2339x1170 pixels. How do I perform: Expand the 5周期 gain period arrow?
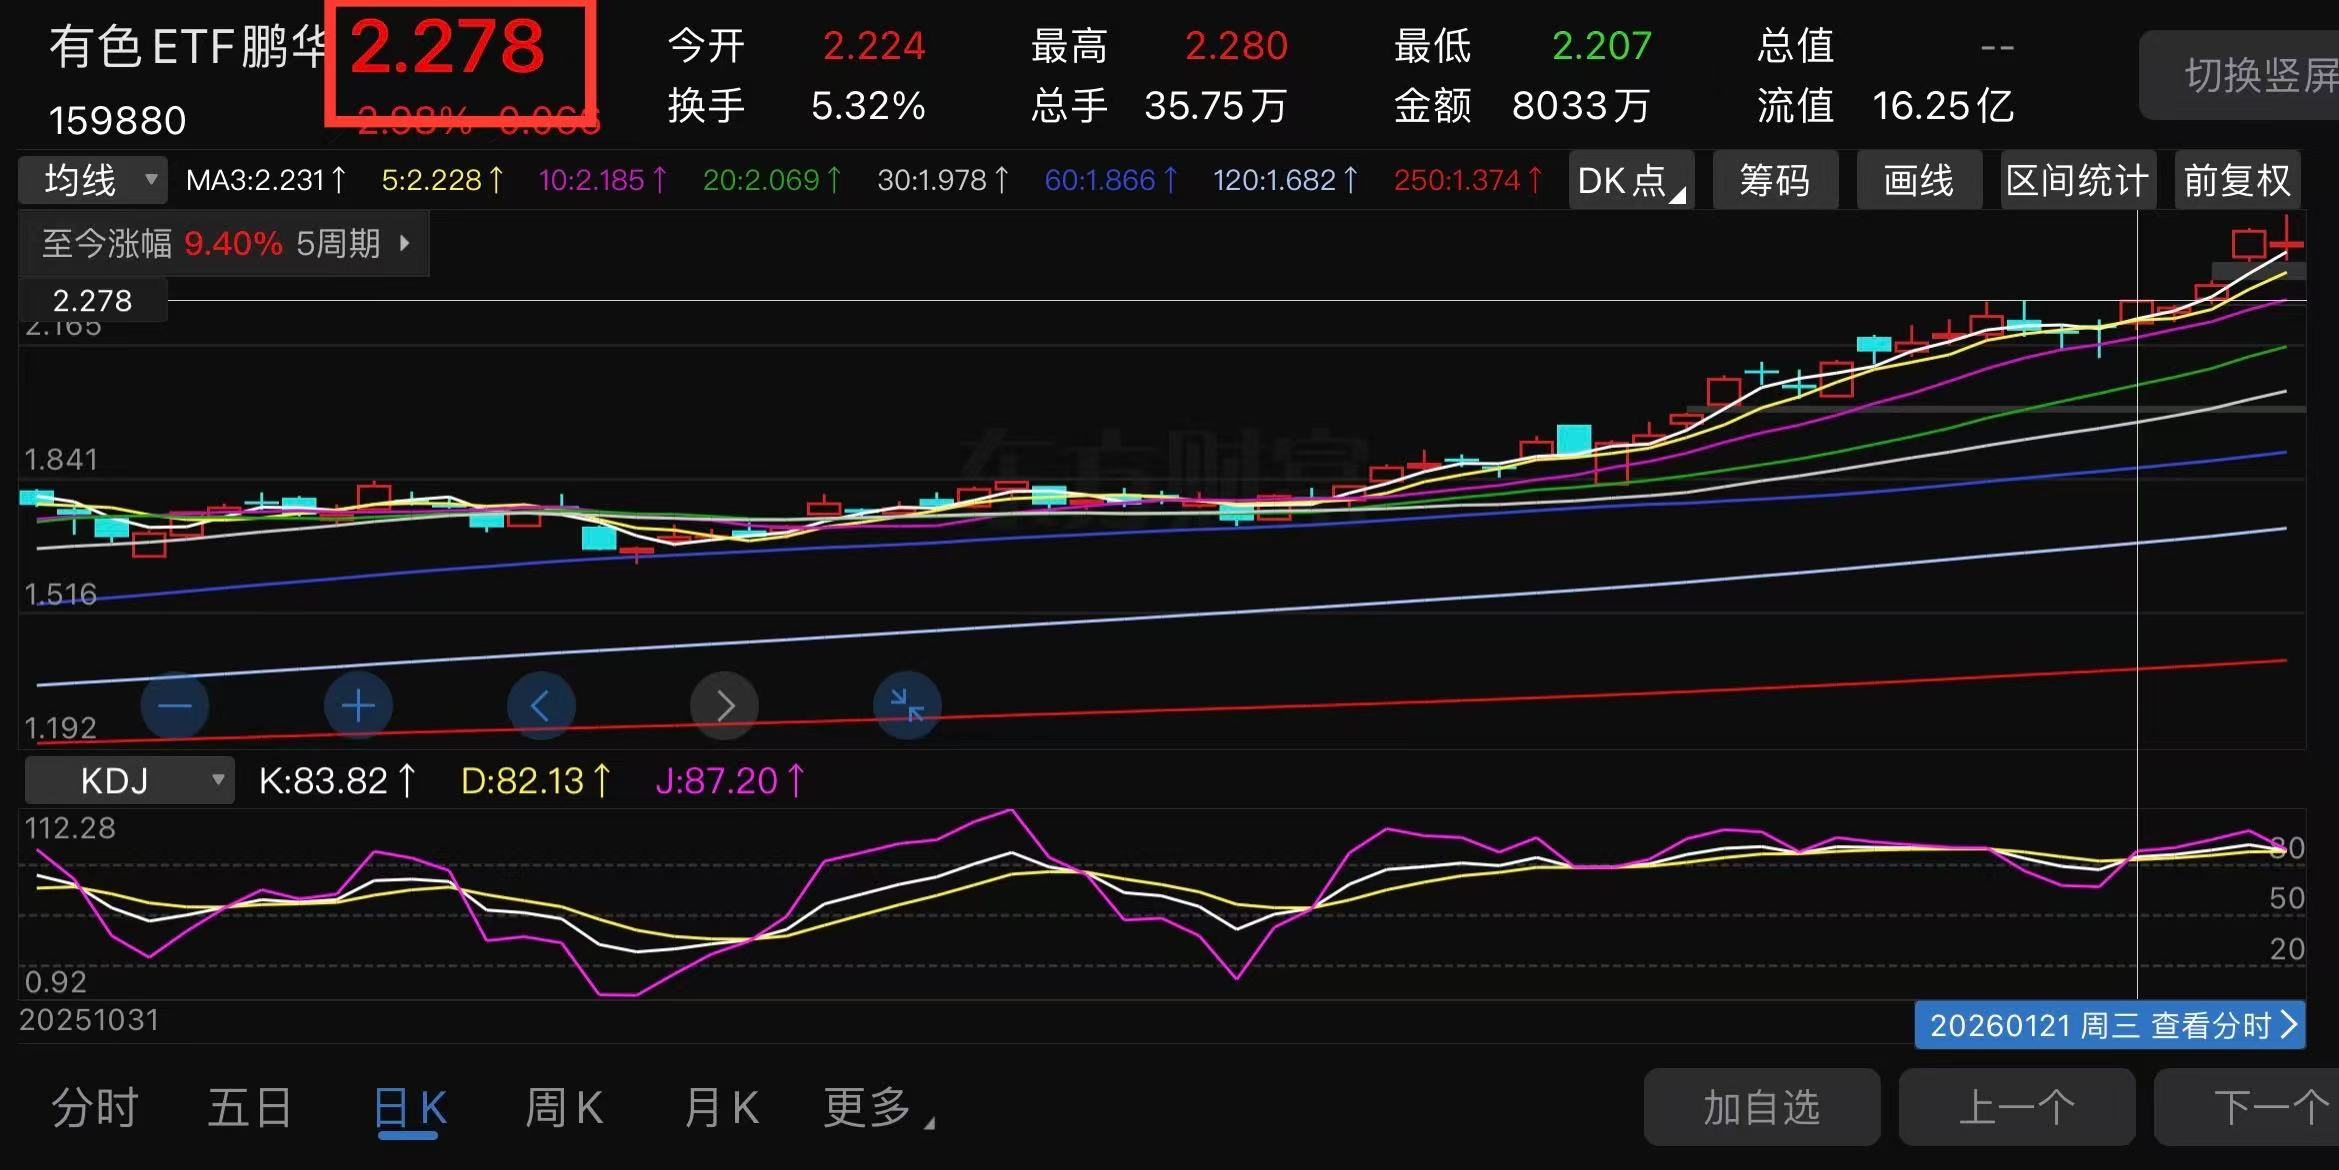point(405,243)
